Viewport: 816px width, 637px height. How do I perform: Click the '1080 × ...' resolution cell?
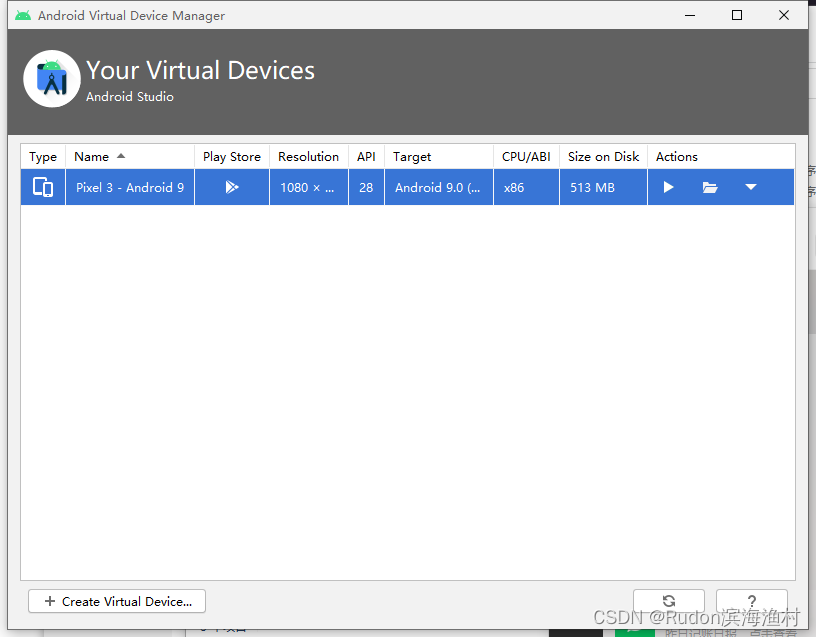309,187
